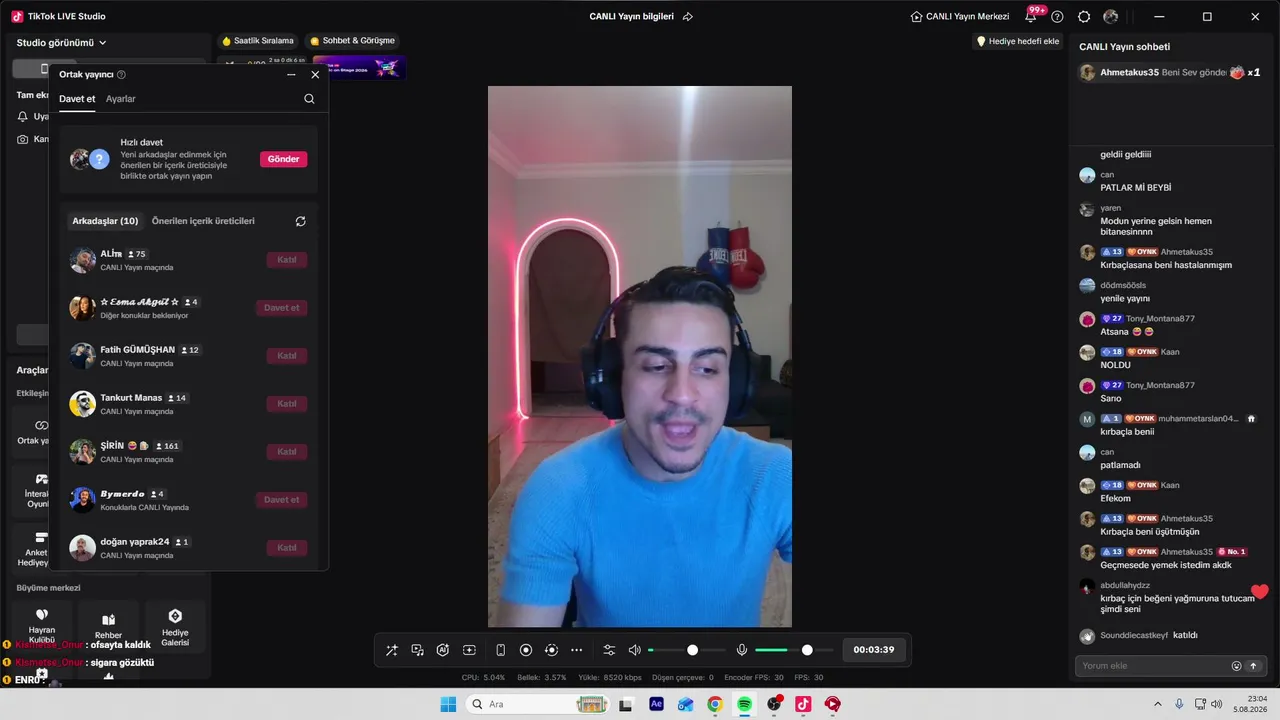
Task: Click the Windows taskbar search box
Action: click(539, 704)
